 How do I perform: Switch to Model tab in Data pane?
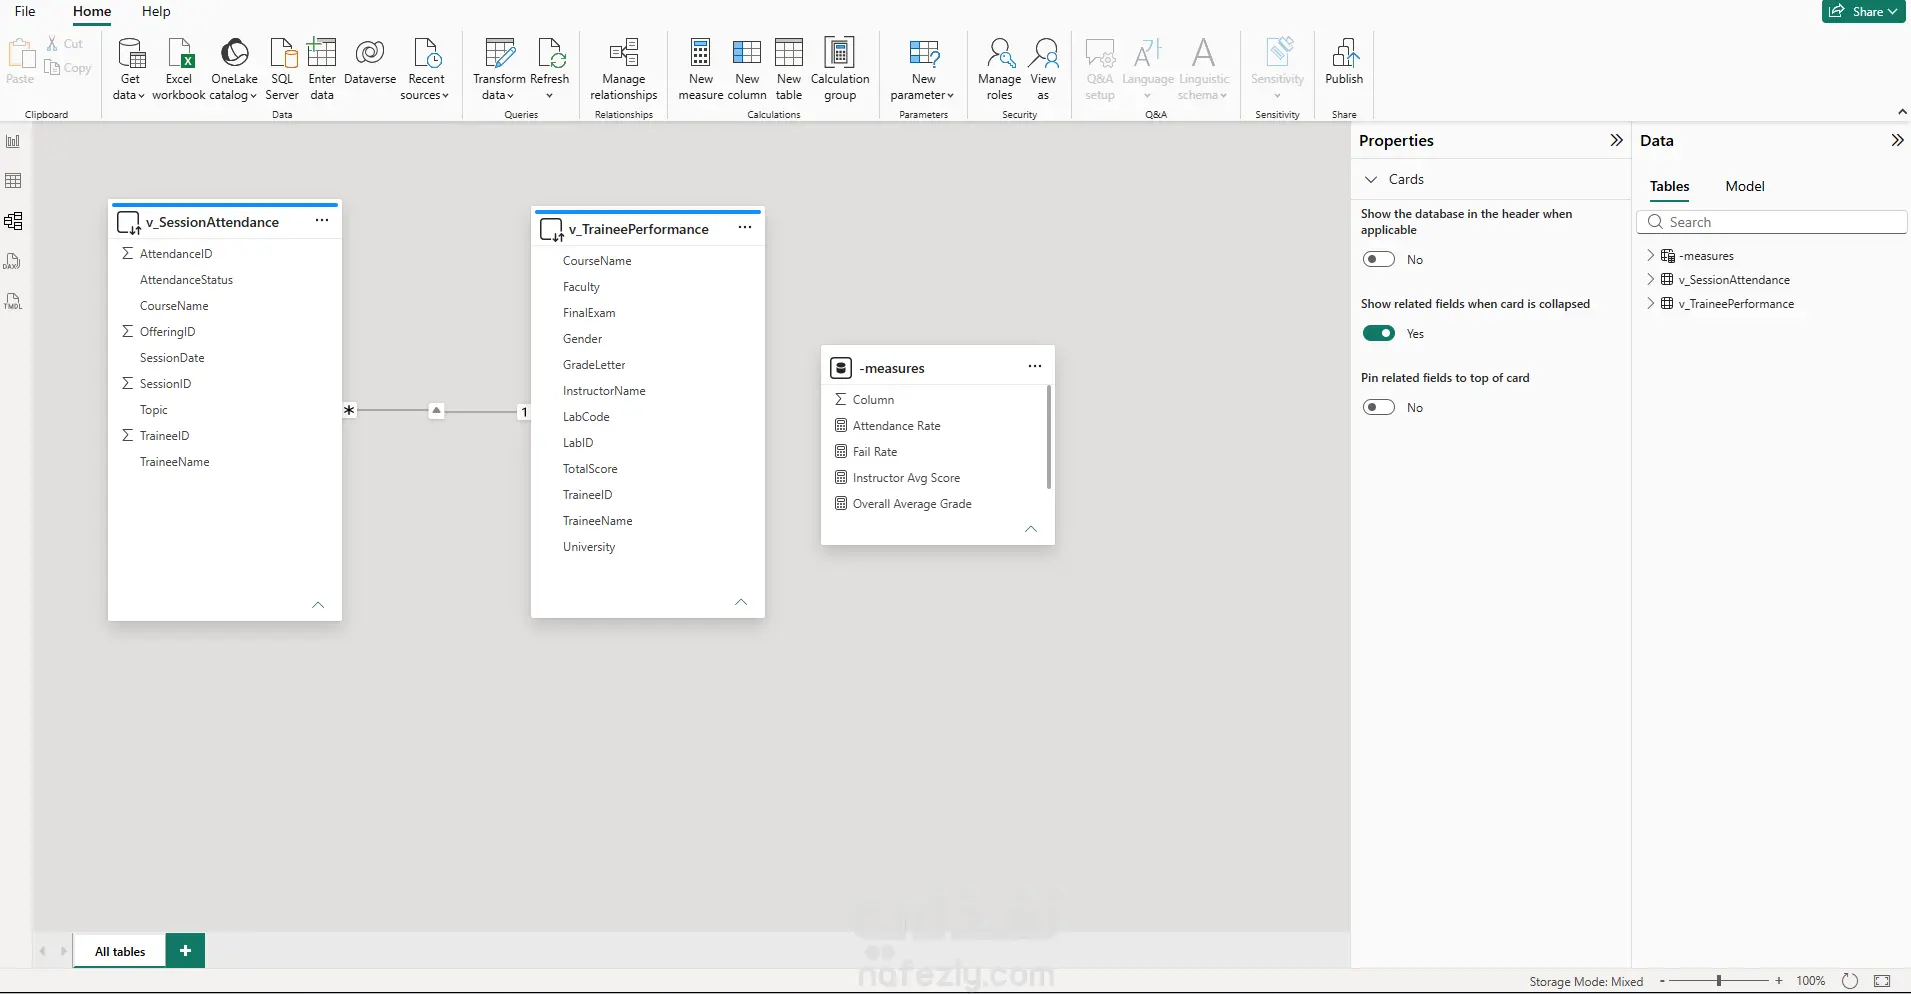(x=1745, y=186)
